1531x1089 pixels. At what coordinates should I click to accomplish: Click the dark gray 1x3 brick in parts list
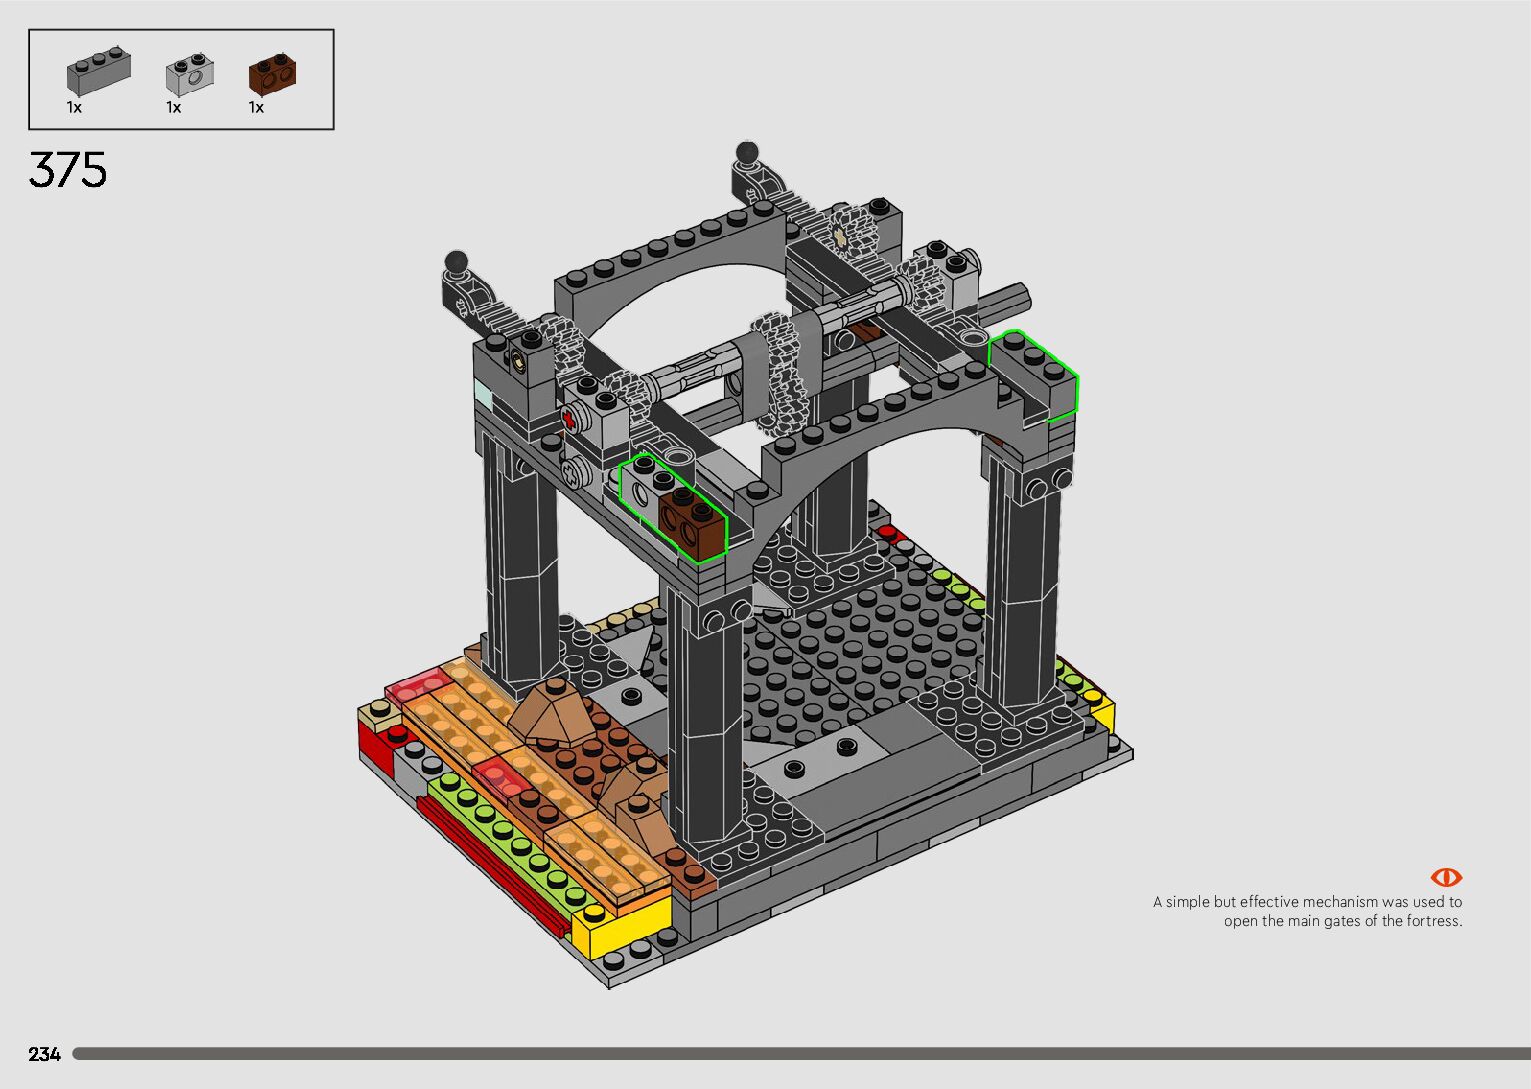pos(98,73)
